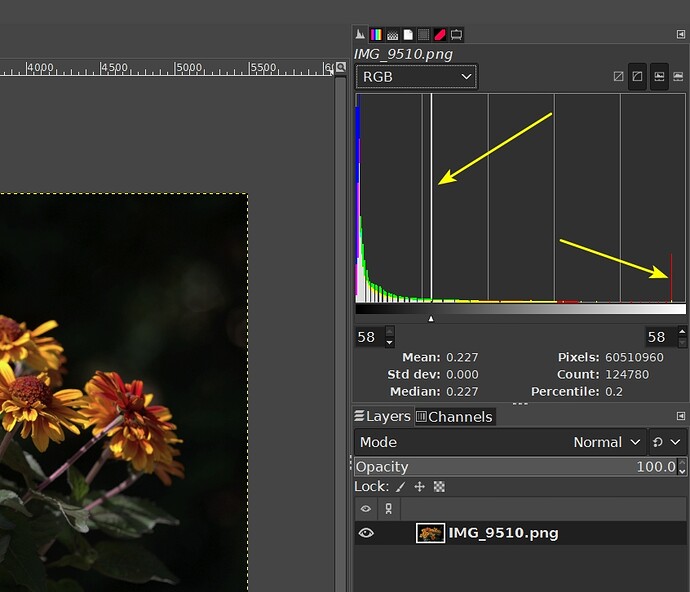Viewport: 690px width, 592px height.
Task: Open histogram dock tab configuration menu button
Action: pos(681,35)
